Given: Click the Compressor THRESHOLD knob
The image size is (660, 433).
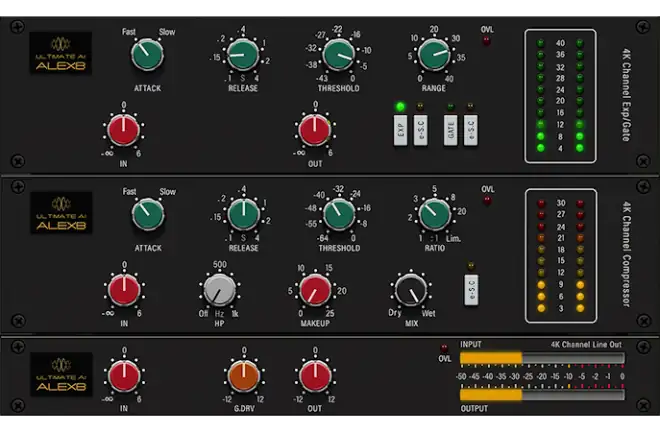Looking at the screenshot, I should point(339,215).
